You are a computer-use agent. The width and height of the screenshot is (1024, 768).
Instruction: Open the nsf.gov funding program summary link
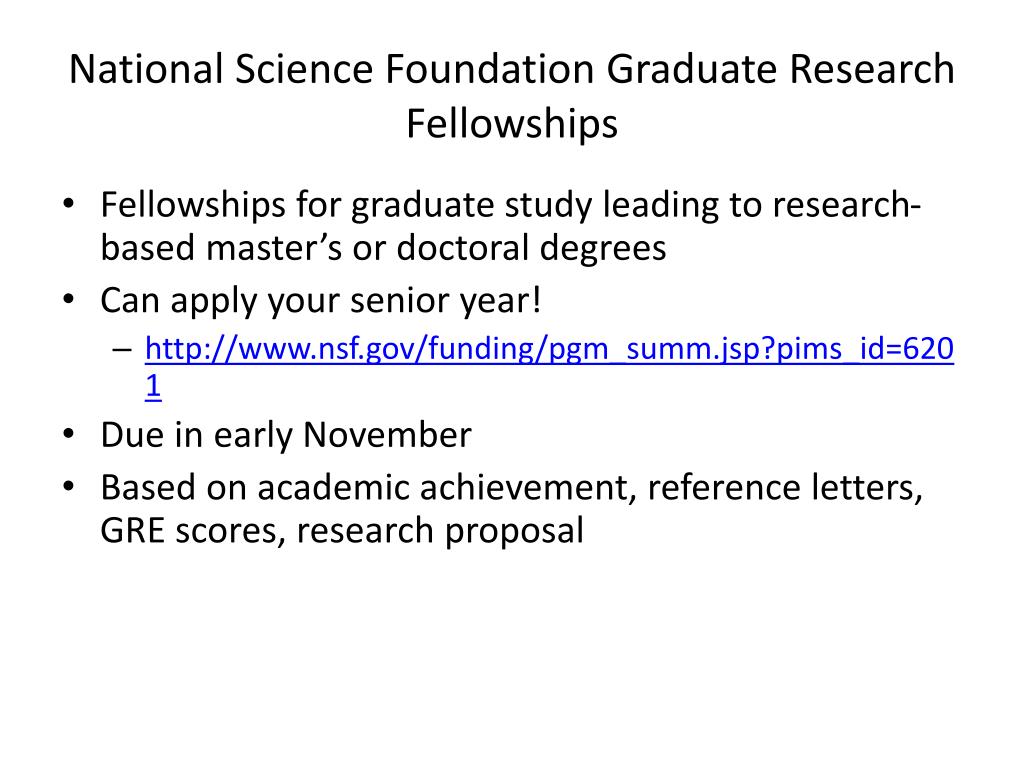coord(549,349)
